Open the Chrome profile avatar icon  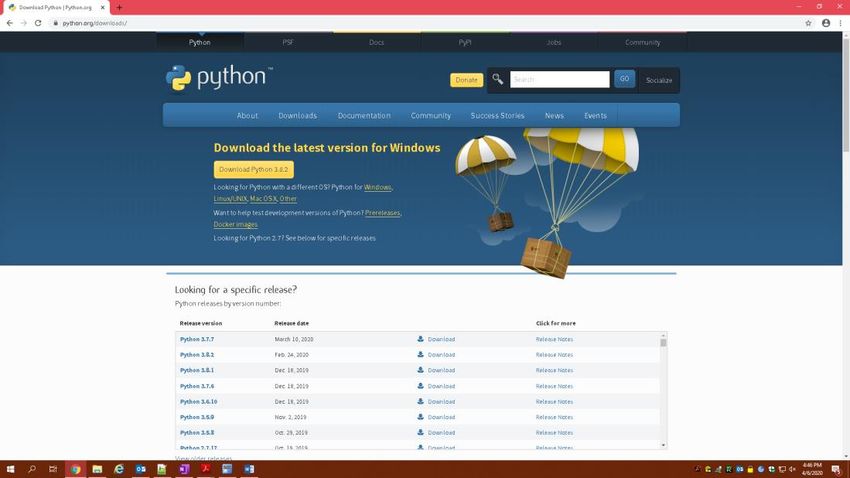pyautogui.click(x=826, y=23)
